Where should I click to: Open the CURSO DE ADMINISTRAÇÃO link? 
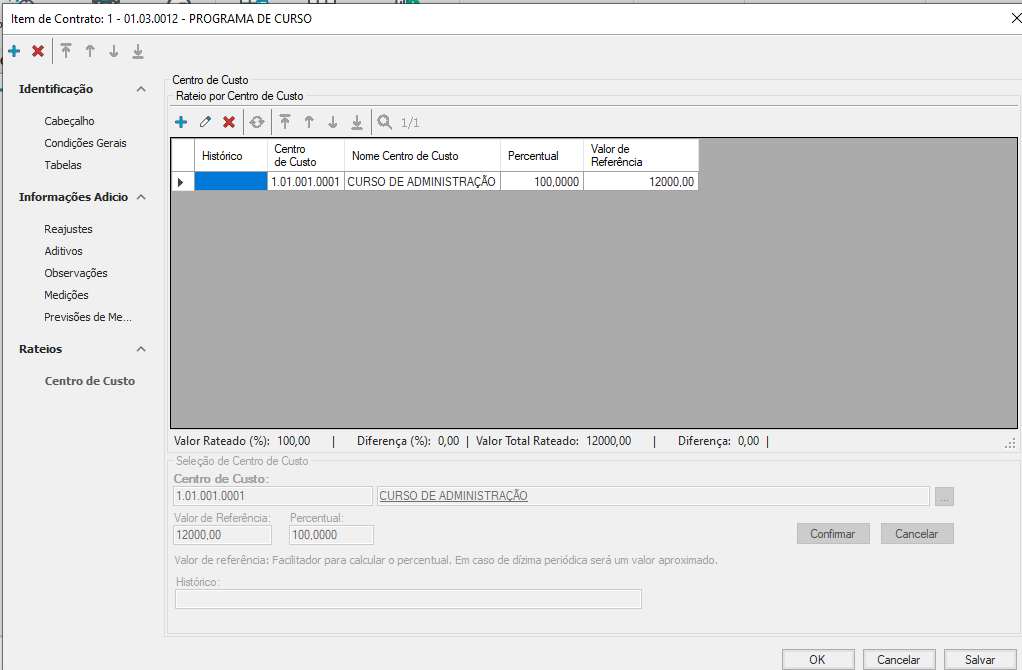tap(453, 496)
